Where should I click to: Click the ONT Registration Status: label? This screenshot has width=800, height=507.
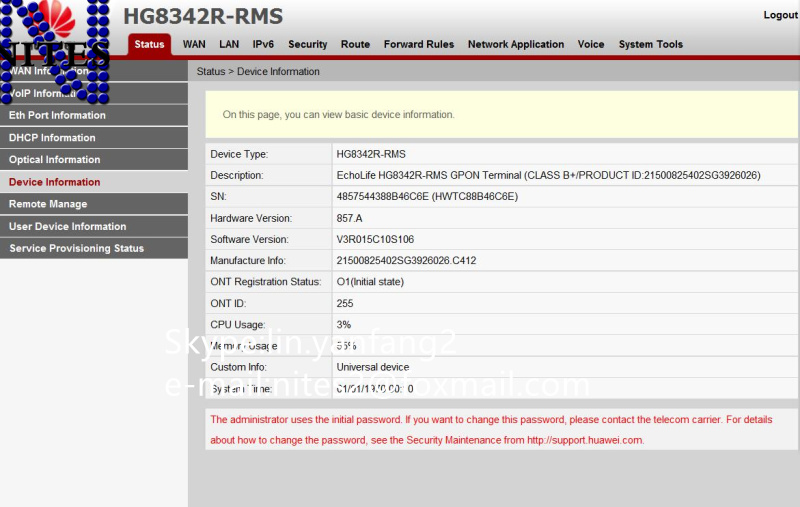coord(265,282)
